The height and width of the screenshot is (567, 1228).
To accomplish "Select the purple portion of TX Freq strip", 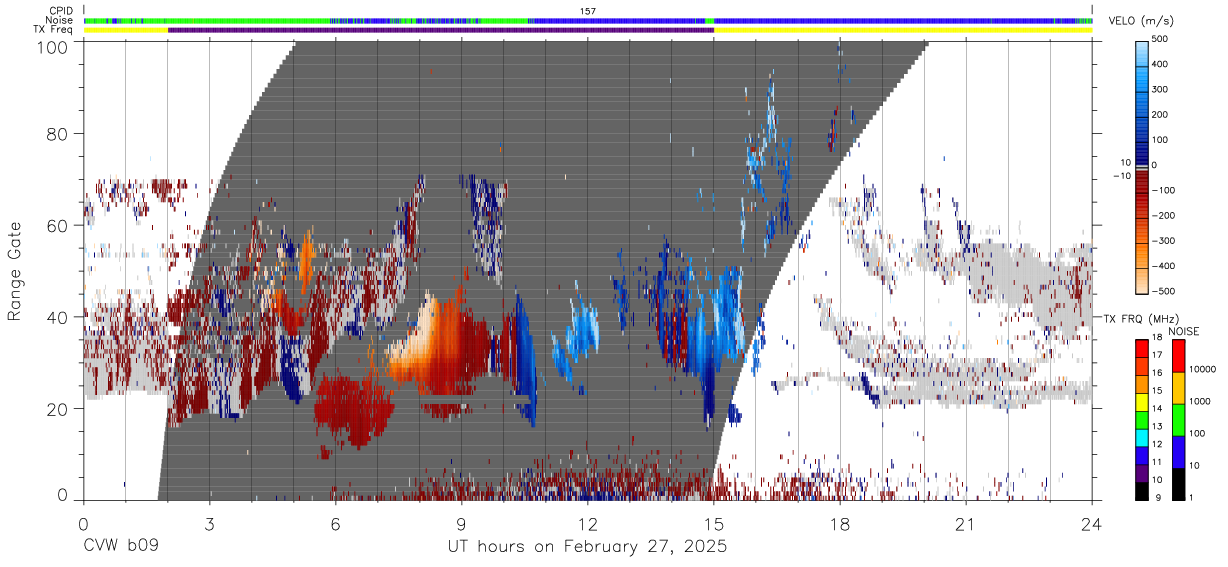I will 441,30.
